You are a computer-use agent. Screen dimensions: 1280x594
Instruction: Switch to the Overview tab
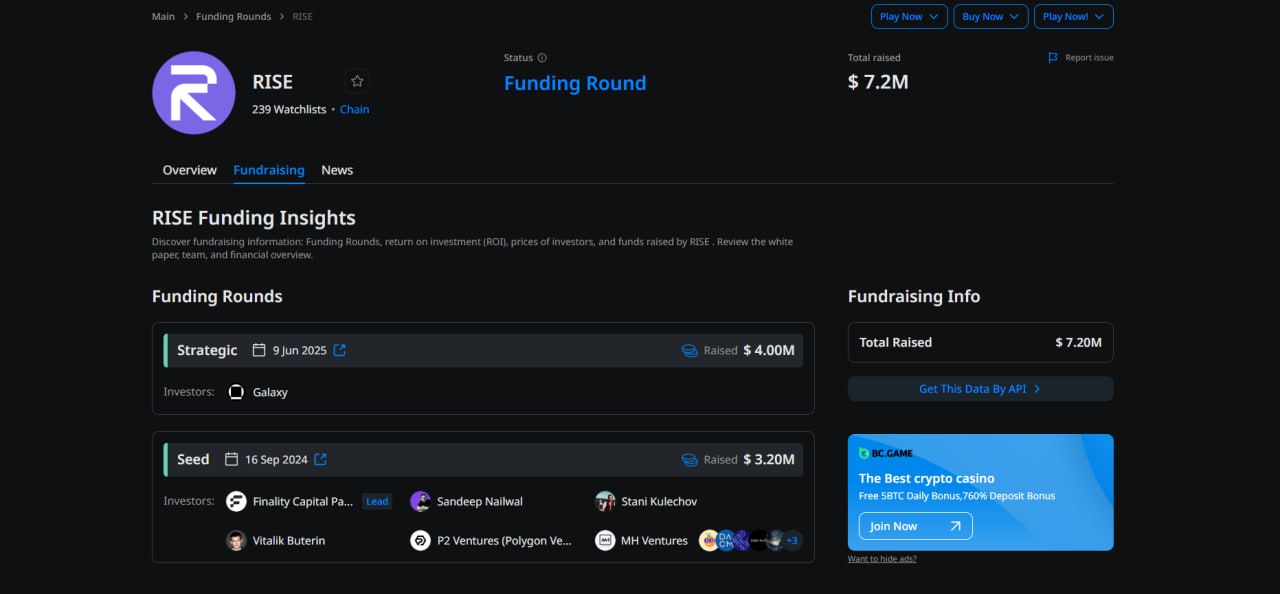tap(189, 170)
